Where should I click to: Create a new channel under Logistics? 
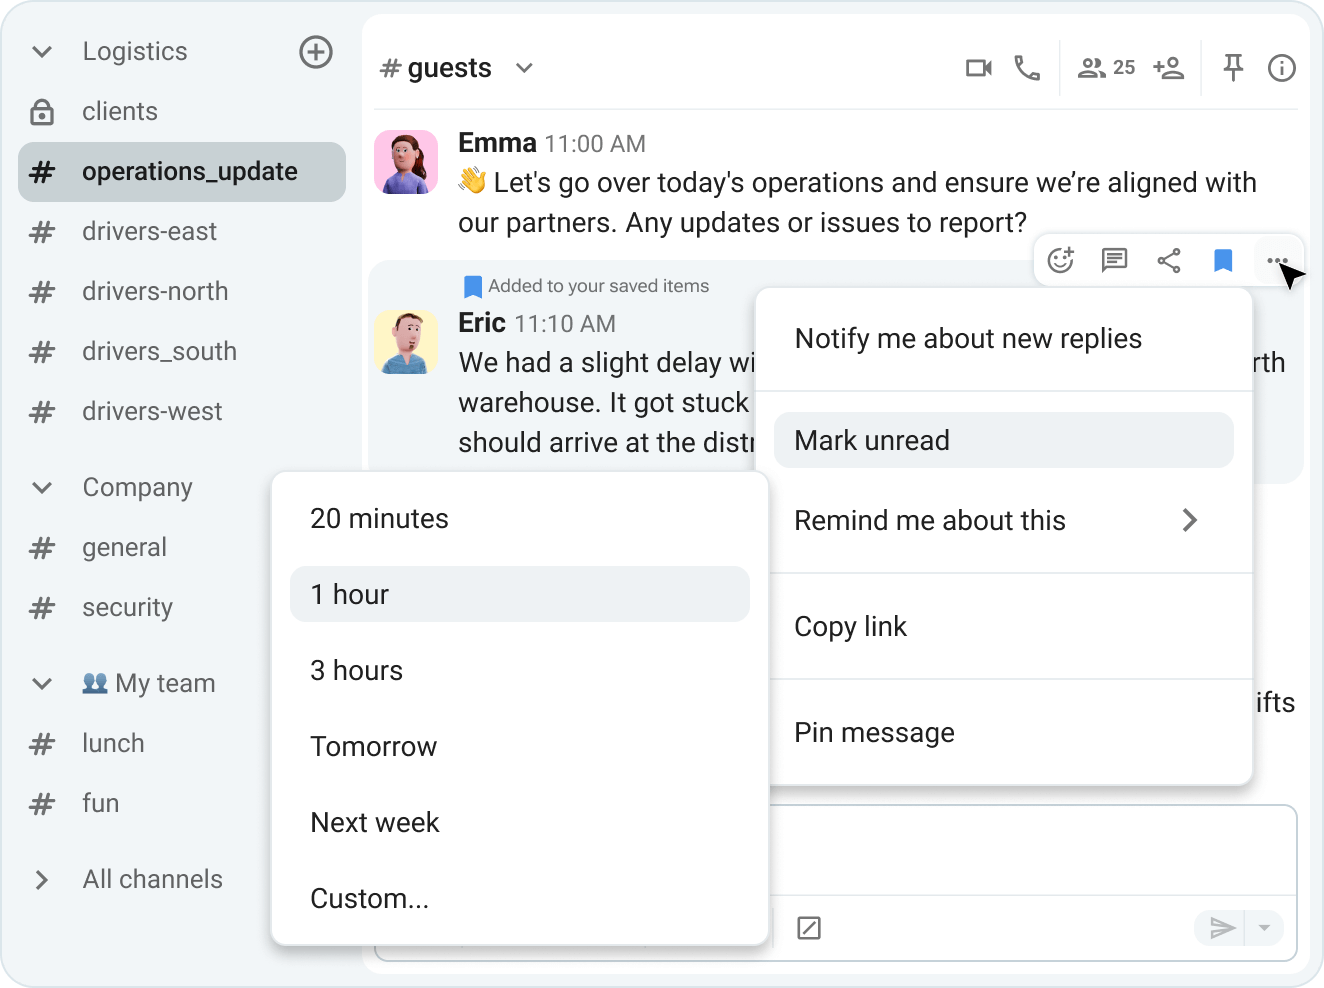315,52
